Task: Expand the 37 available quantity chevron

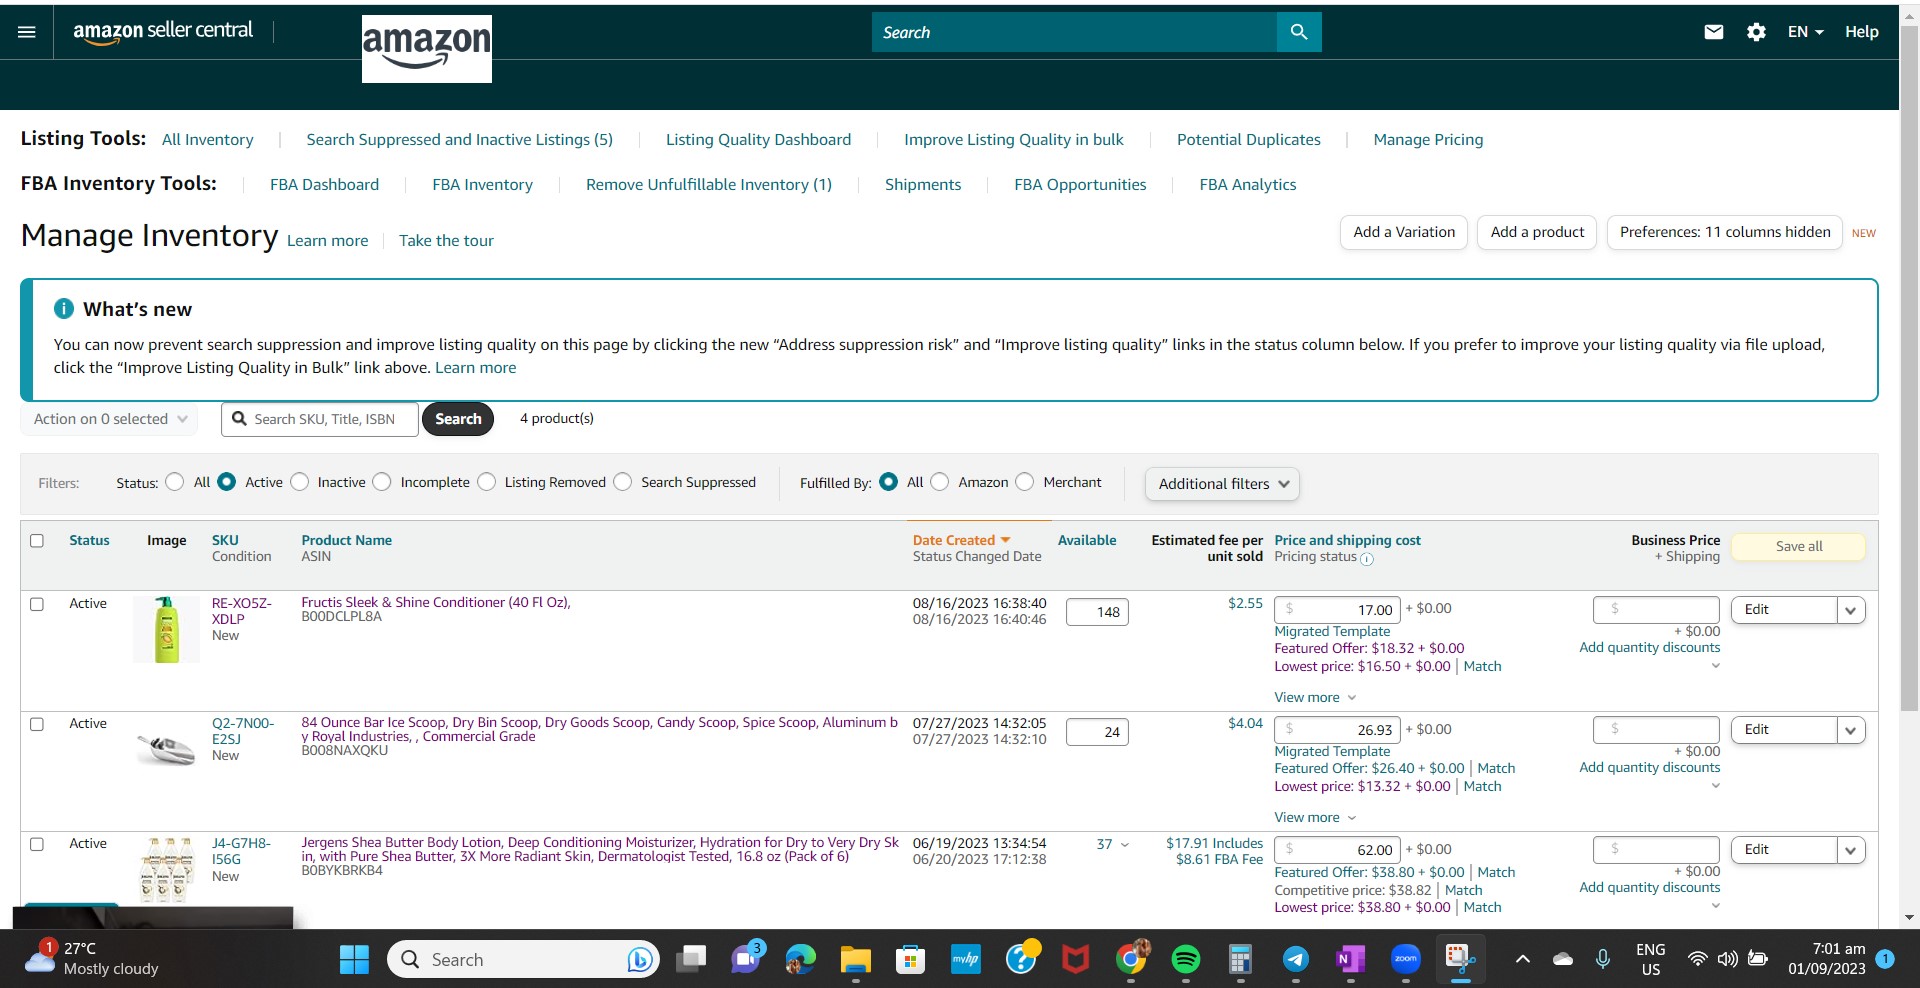Action: click(x=1125, y=845)
